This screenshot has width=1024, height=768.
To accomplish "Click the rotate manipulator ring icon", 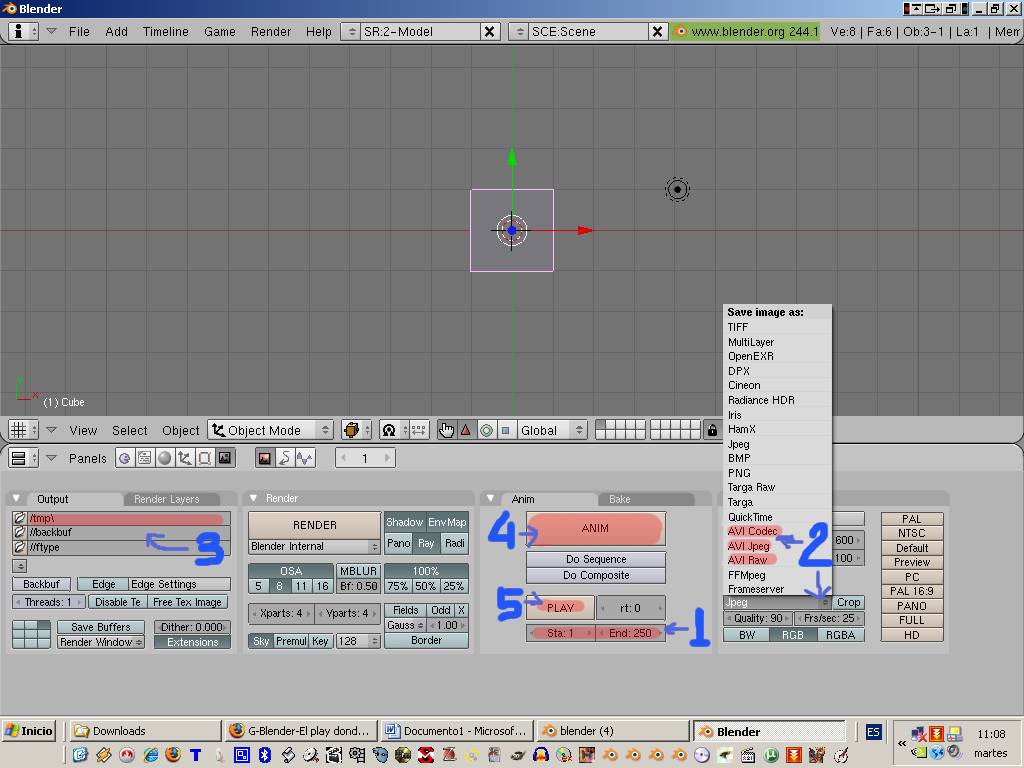I will click(486, 430).
